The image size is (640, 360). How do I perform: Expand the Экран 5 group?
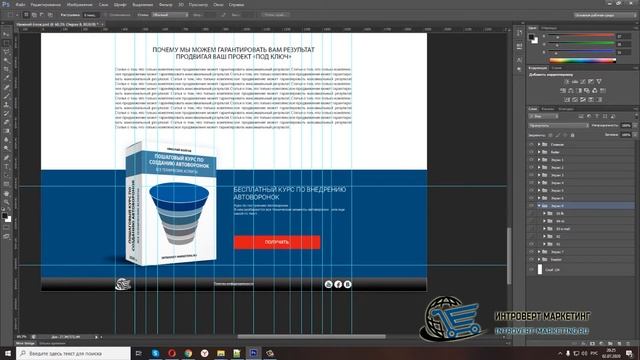point(539,190)
